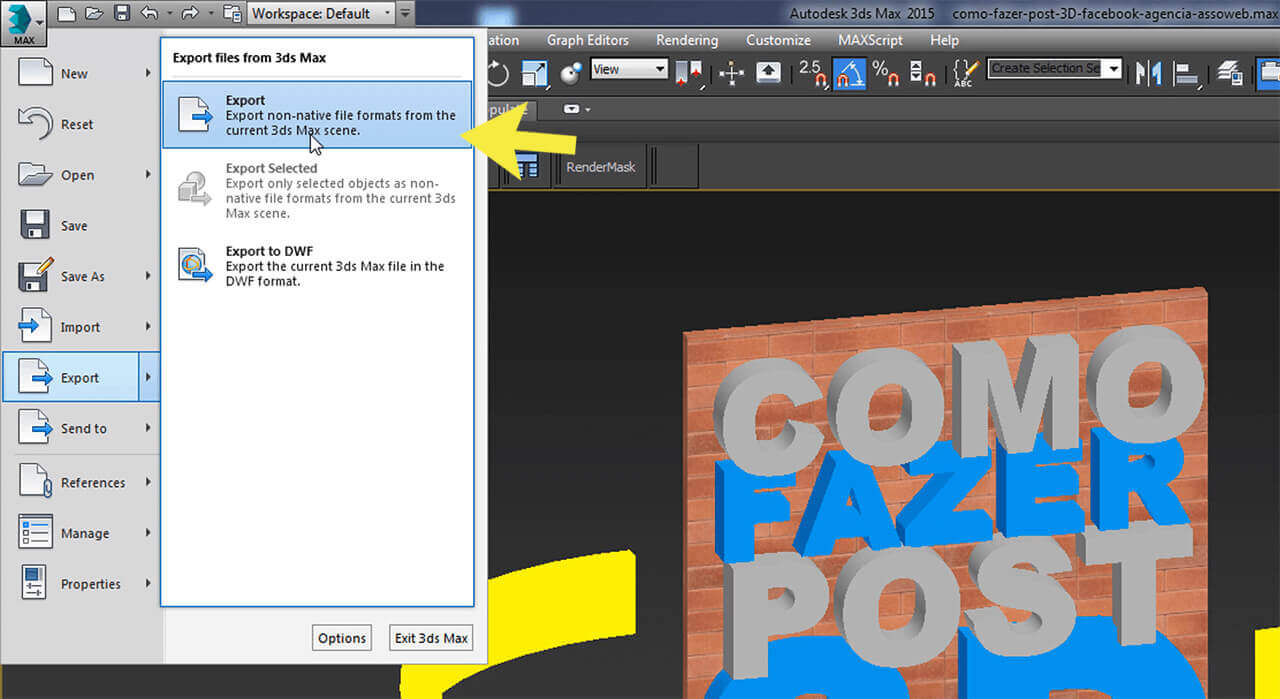1280x699 pixels.
Task: Click the 3ds Max application logo button
Action: point(23,22)
